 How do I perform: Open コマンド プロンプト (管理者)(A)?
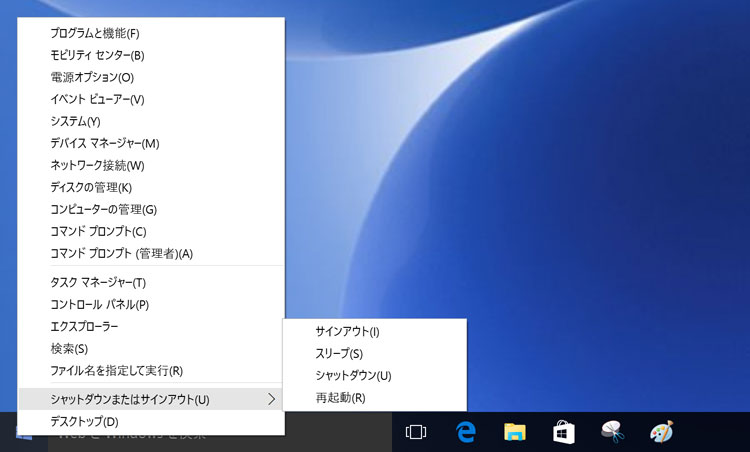coord(151,254)
